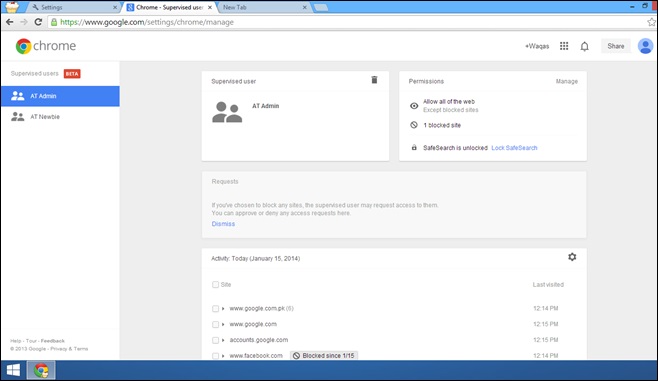Bookmark page with the star icon
658x381 pixels.
651,22
